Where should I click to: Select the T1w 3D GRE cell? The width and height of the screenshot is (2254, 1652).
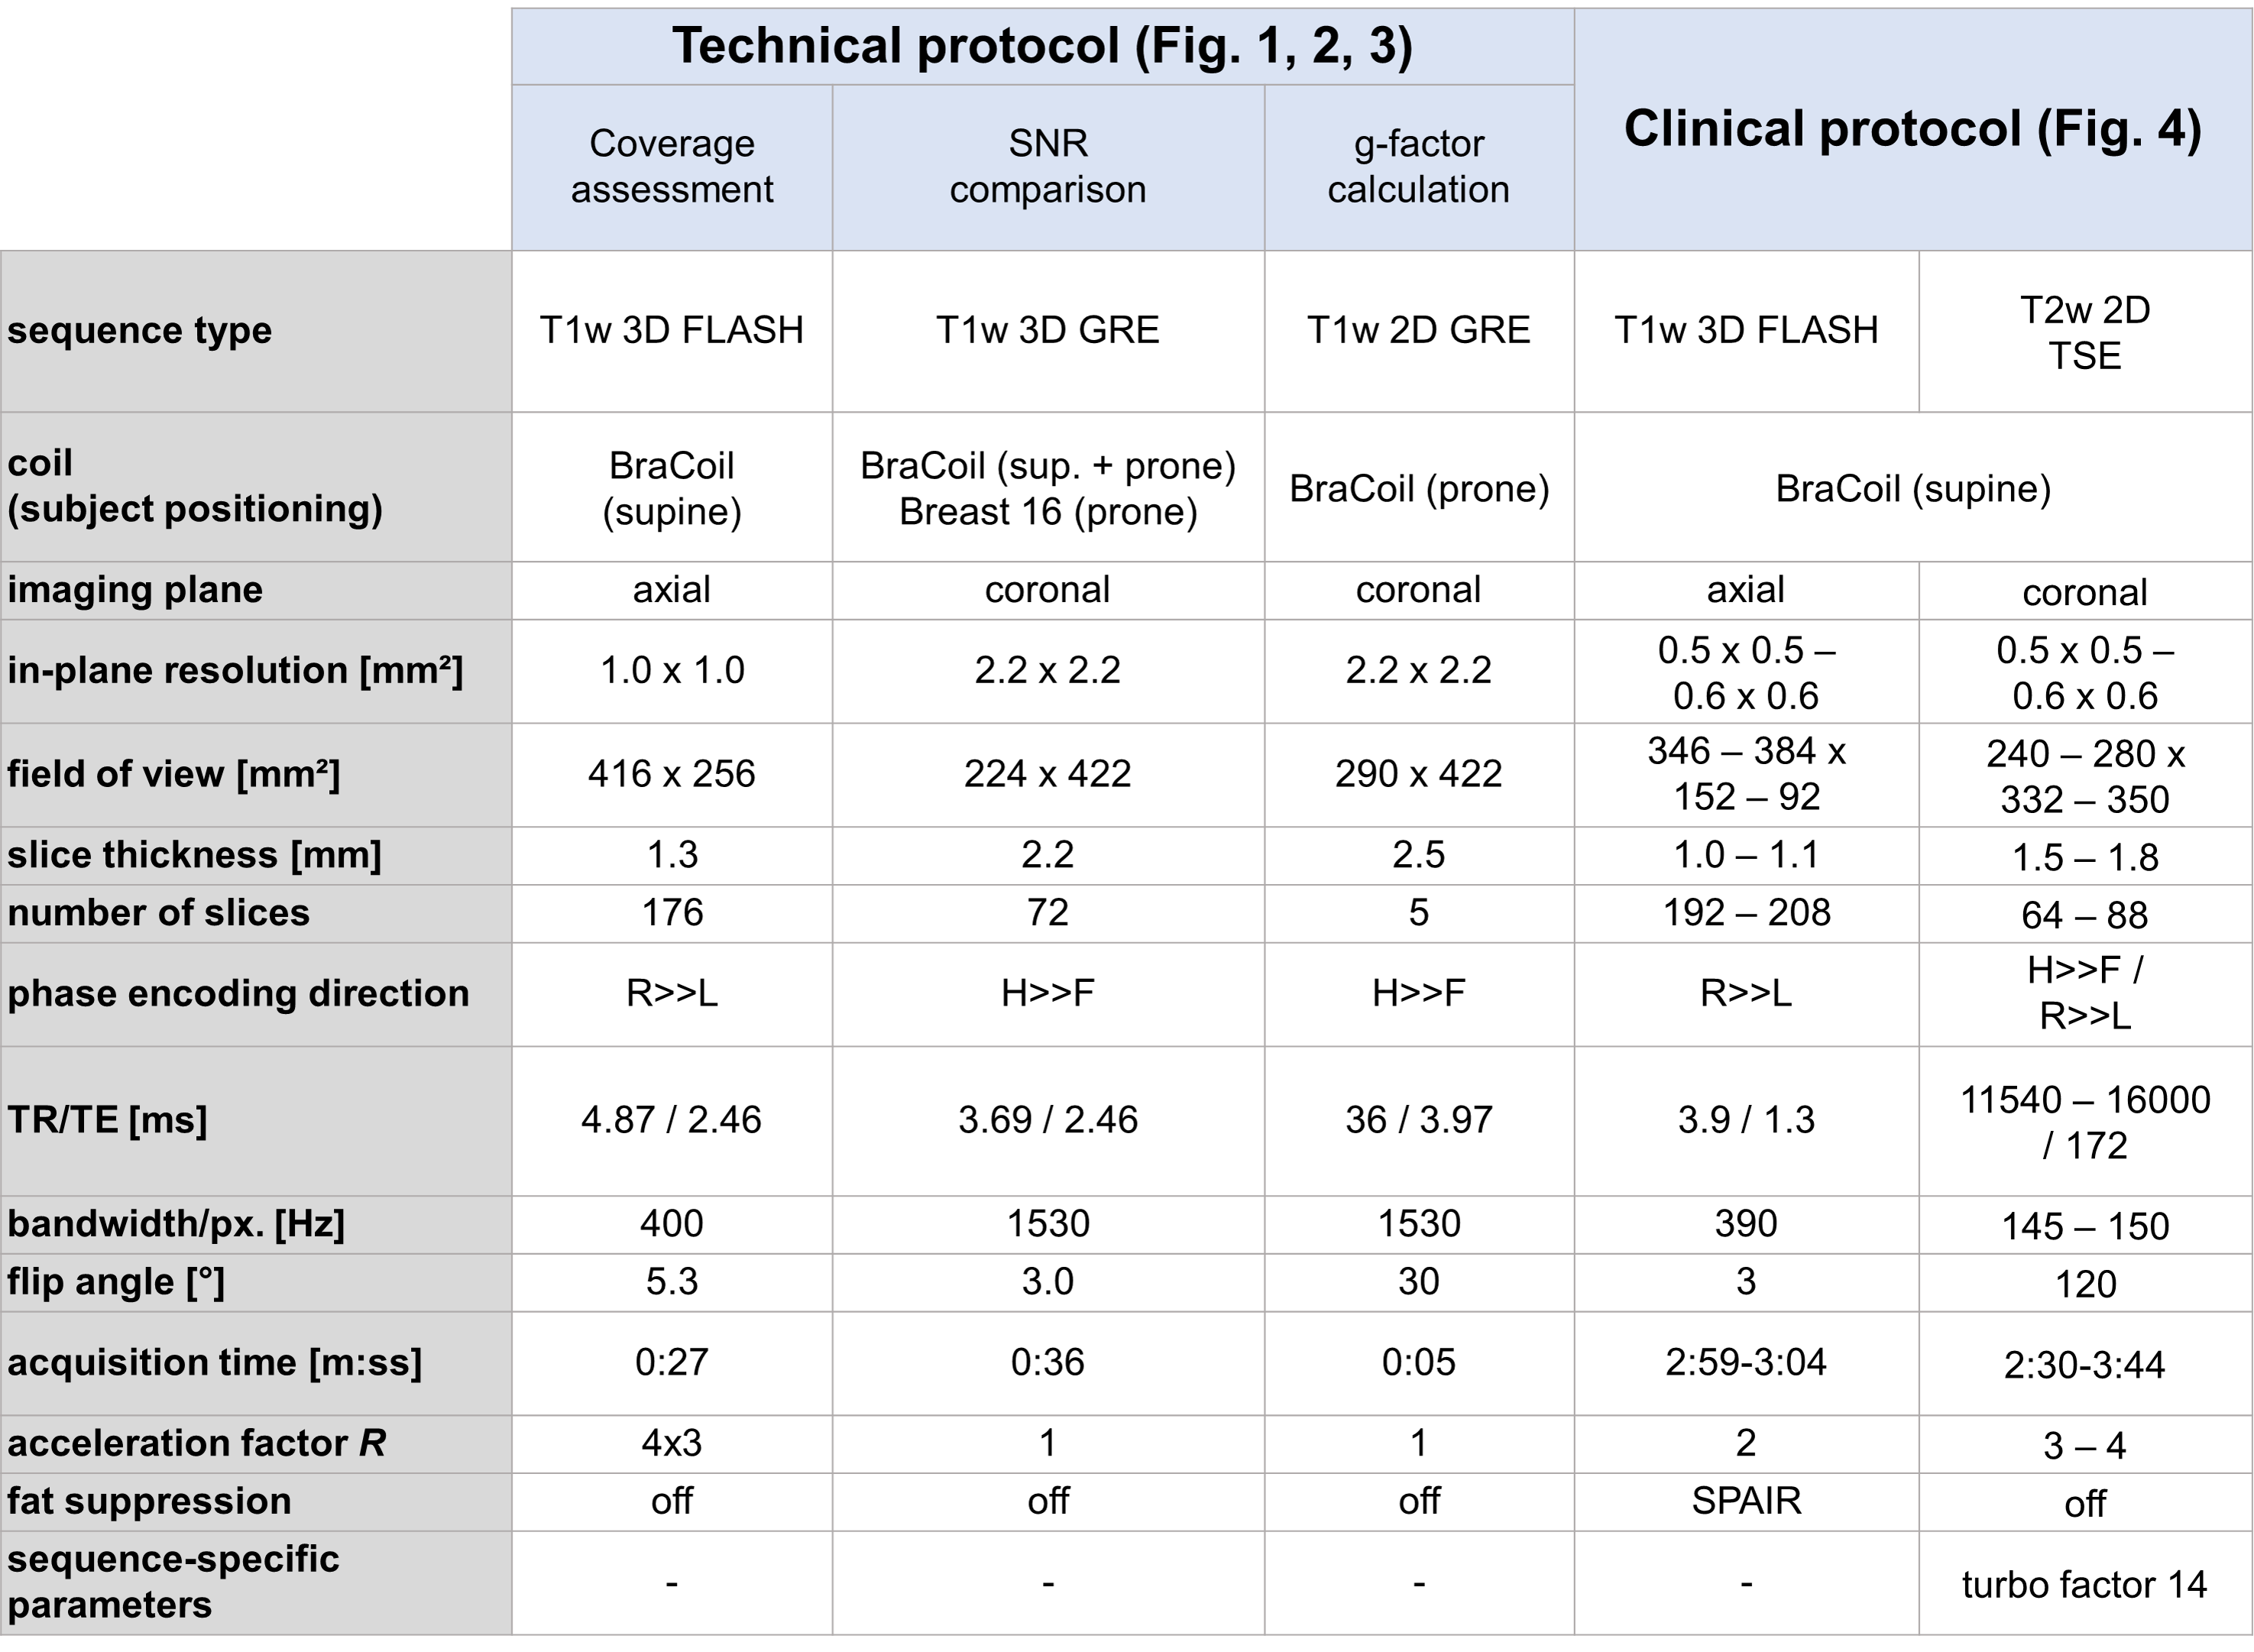click(1047, 330)
